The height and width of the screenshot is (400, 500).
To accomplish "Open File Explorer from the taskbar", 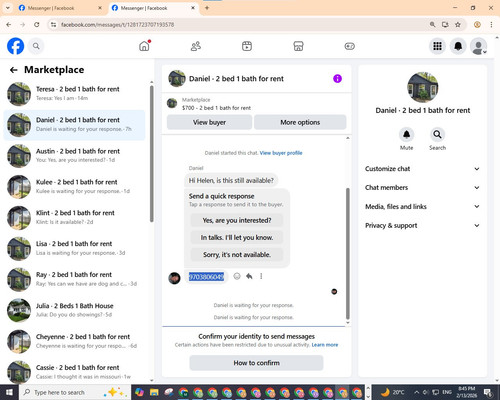I will (x=154, y=392).
